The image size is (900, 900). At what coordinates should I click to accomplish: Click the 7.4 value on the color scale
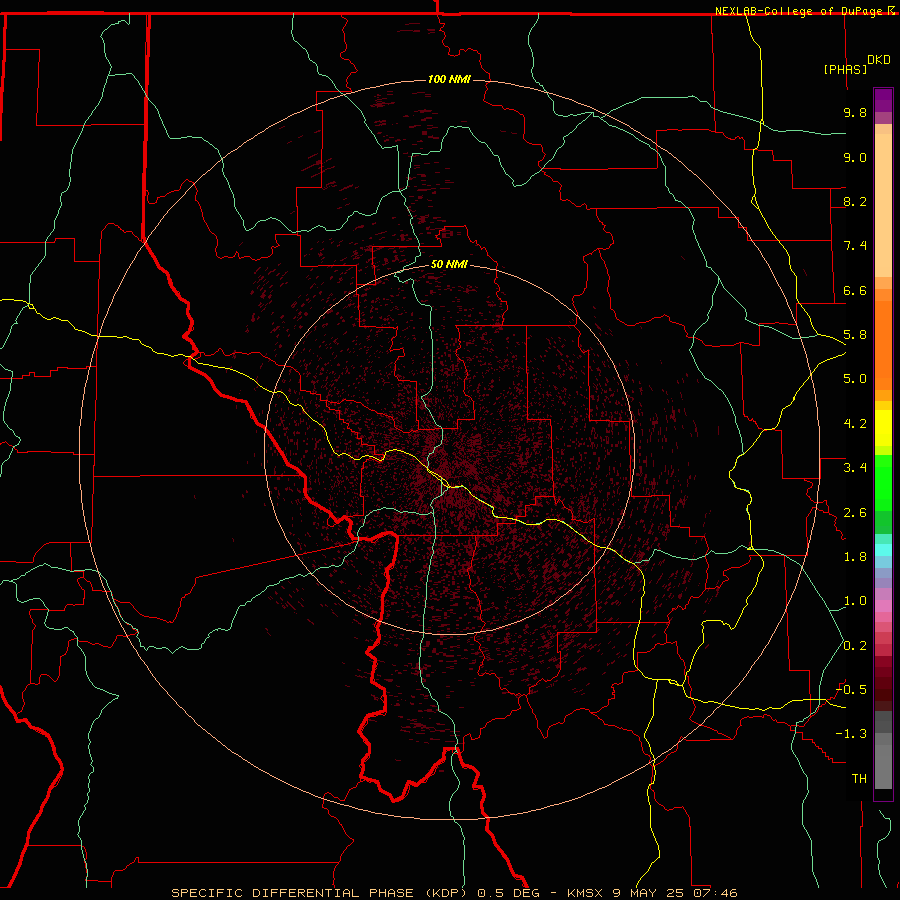click(x=855, y=246)
